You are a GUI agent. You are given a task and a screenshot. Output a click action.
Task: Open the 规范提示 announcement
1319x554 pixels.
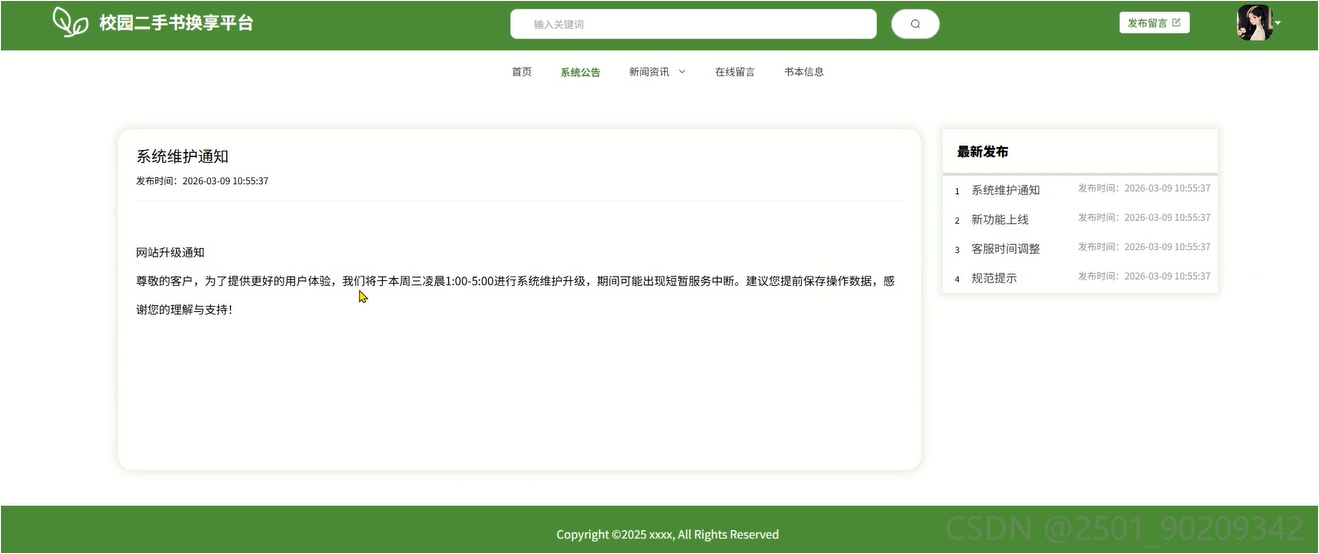[994, 278]
